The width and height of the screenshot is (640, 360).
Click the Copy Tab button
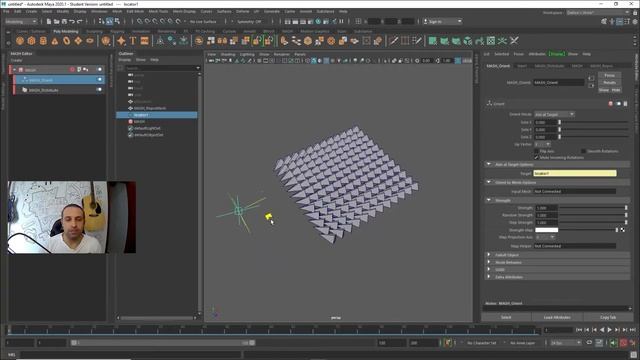tap(608, 317)
